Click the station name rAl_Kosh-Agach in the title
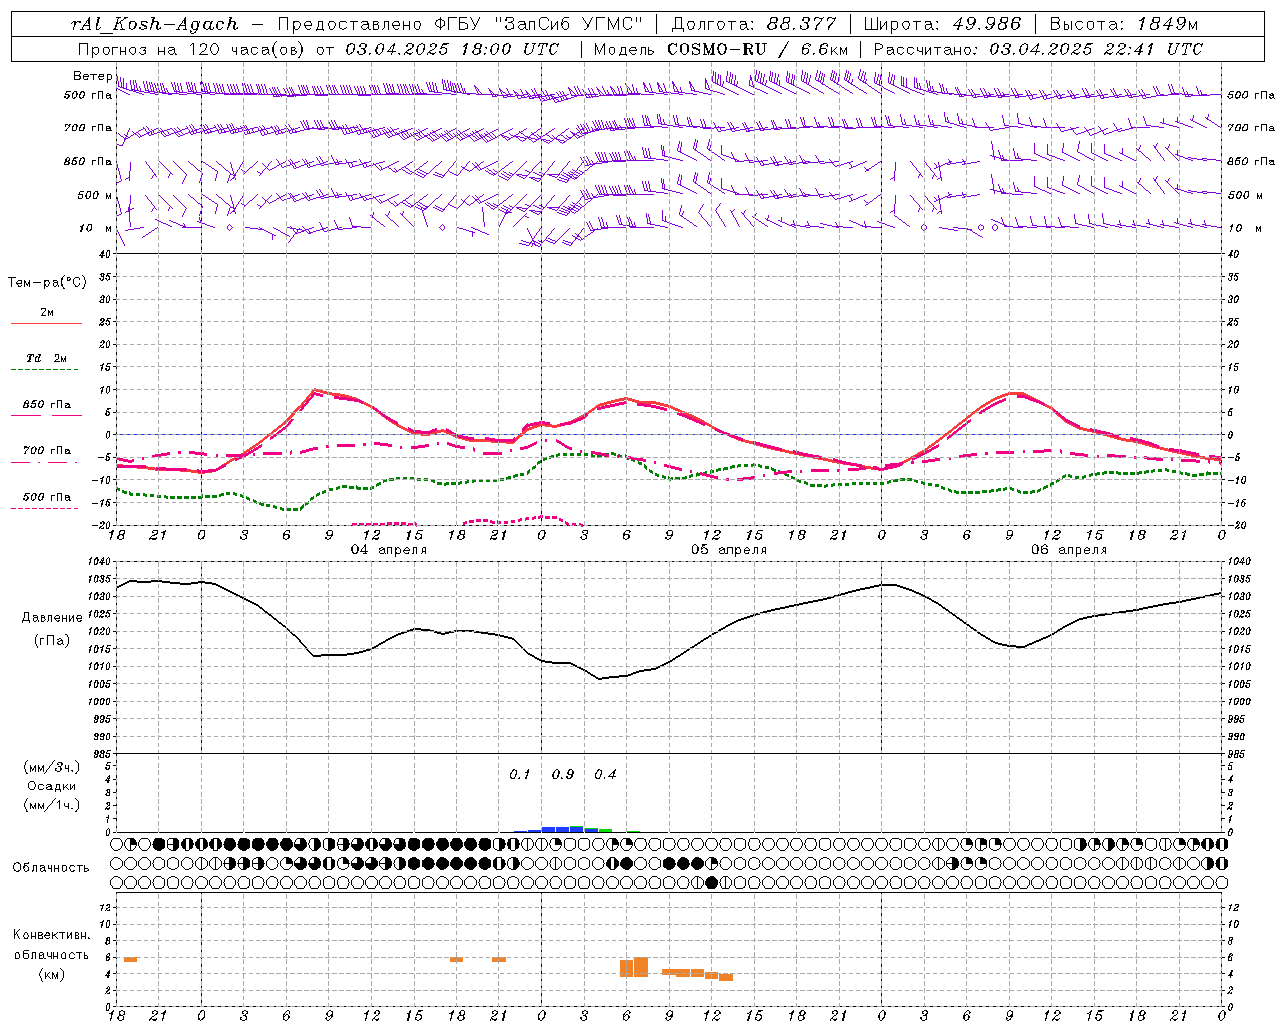Viewport: 1280px width, 1024px height. 155,24
